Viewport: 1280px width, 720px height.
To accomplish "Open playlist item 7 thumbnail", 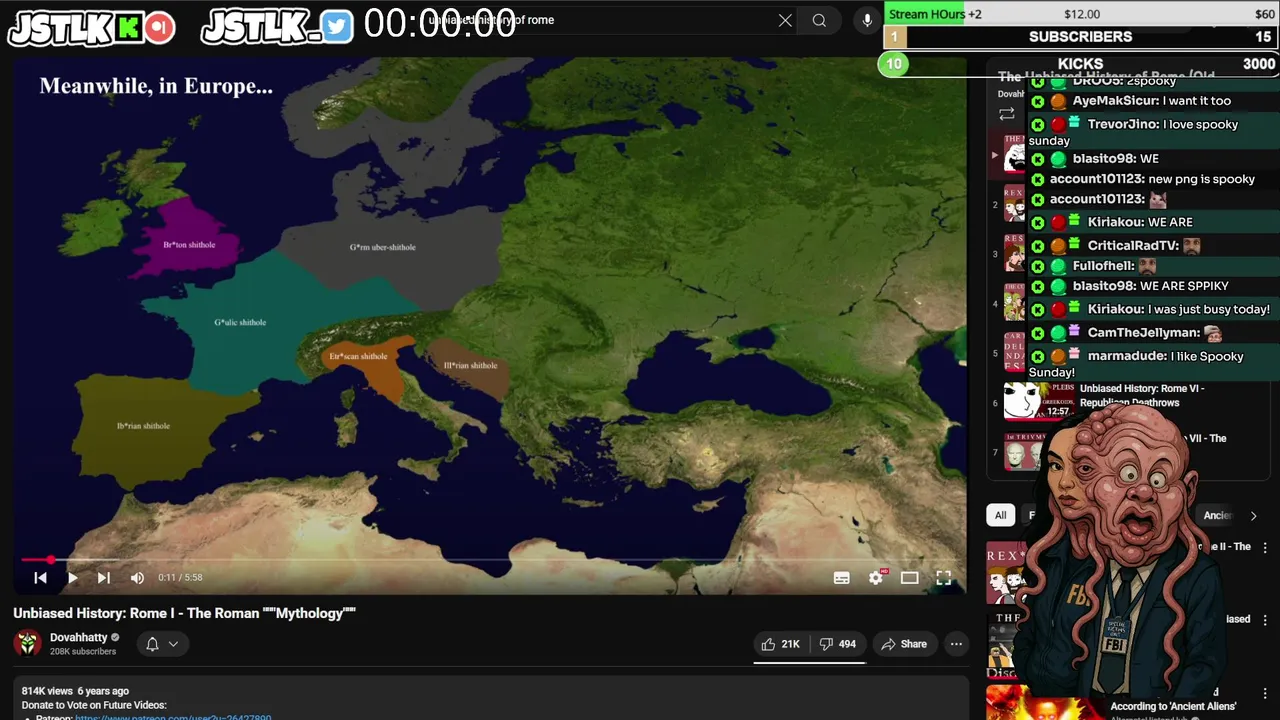I will point(1023,452).
